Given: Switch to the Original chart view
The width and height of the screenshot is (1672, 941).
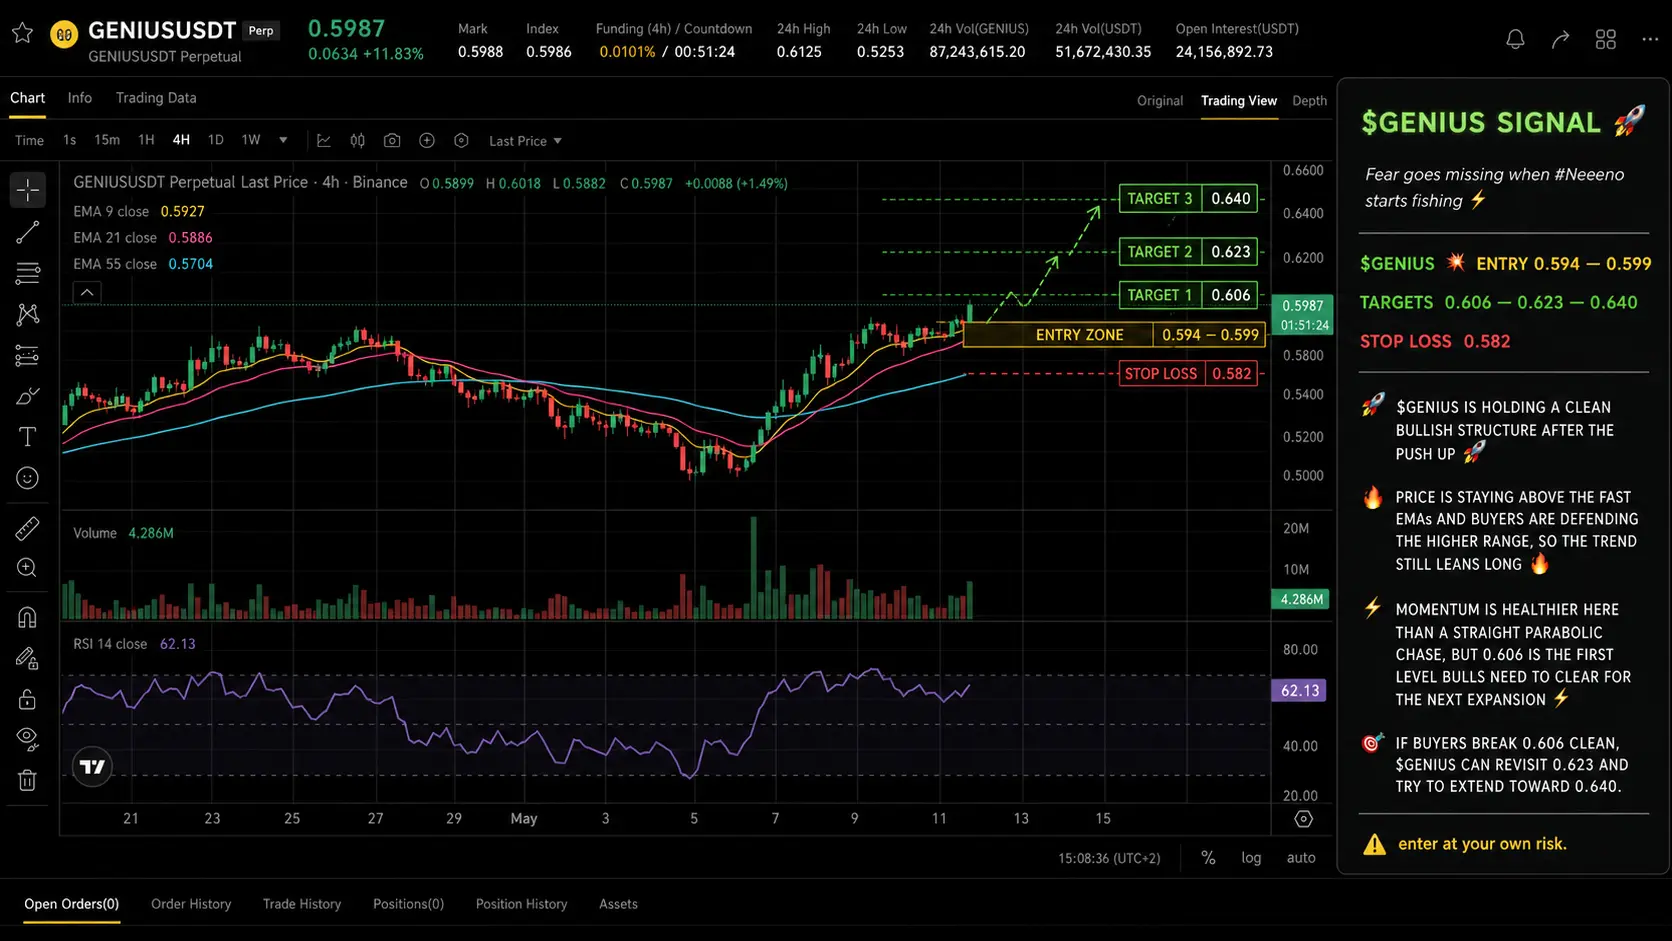Looking at the screenshot, I should tap(1160, 101).
